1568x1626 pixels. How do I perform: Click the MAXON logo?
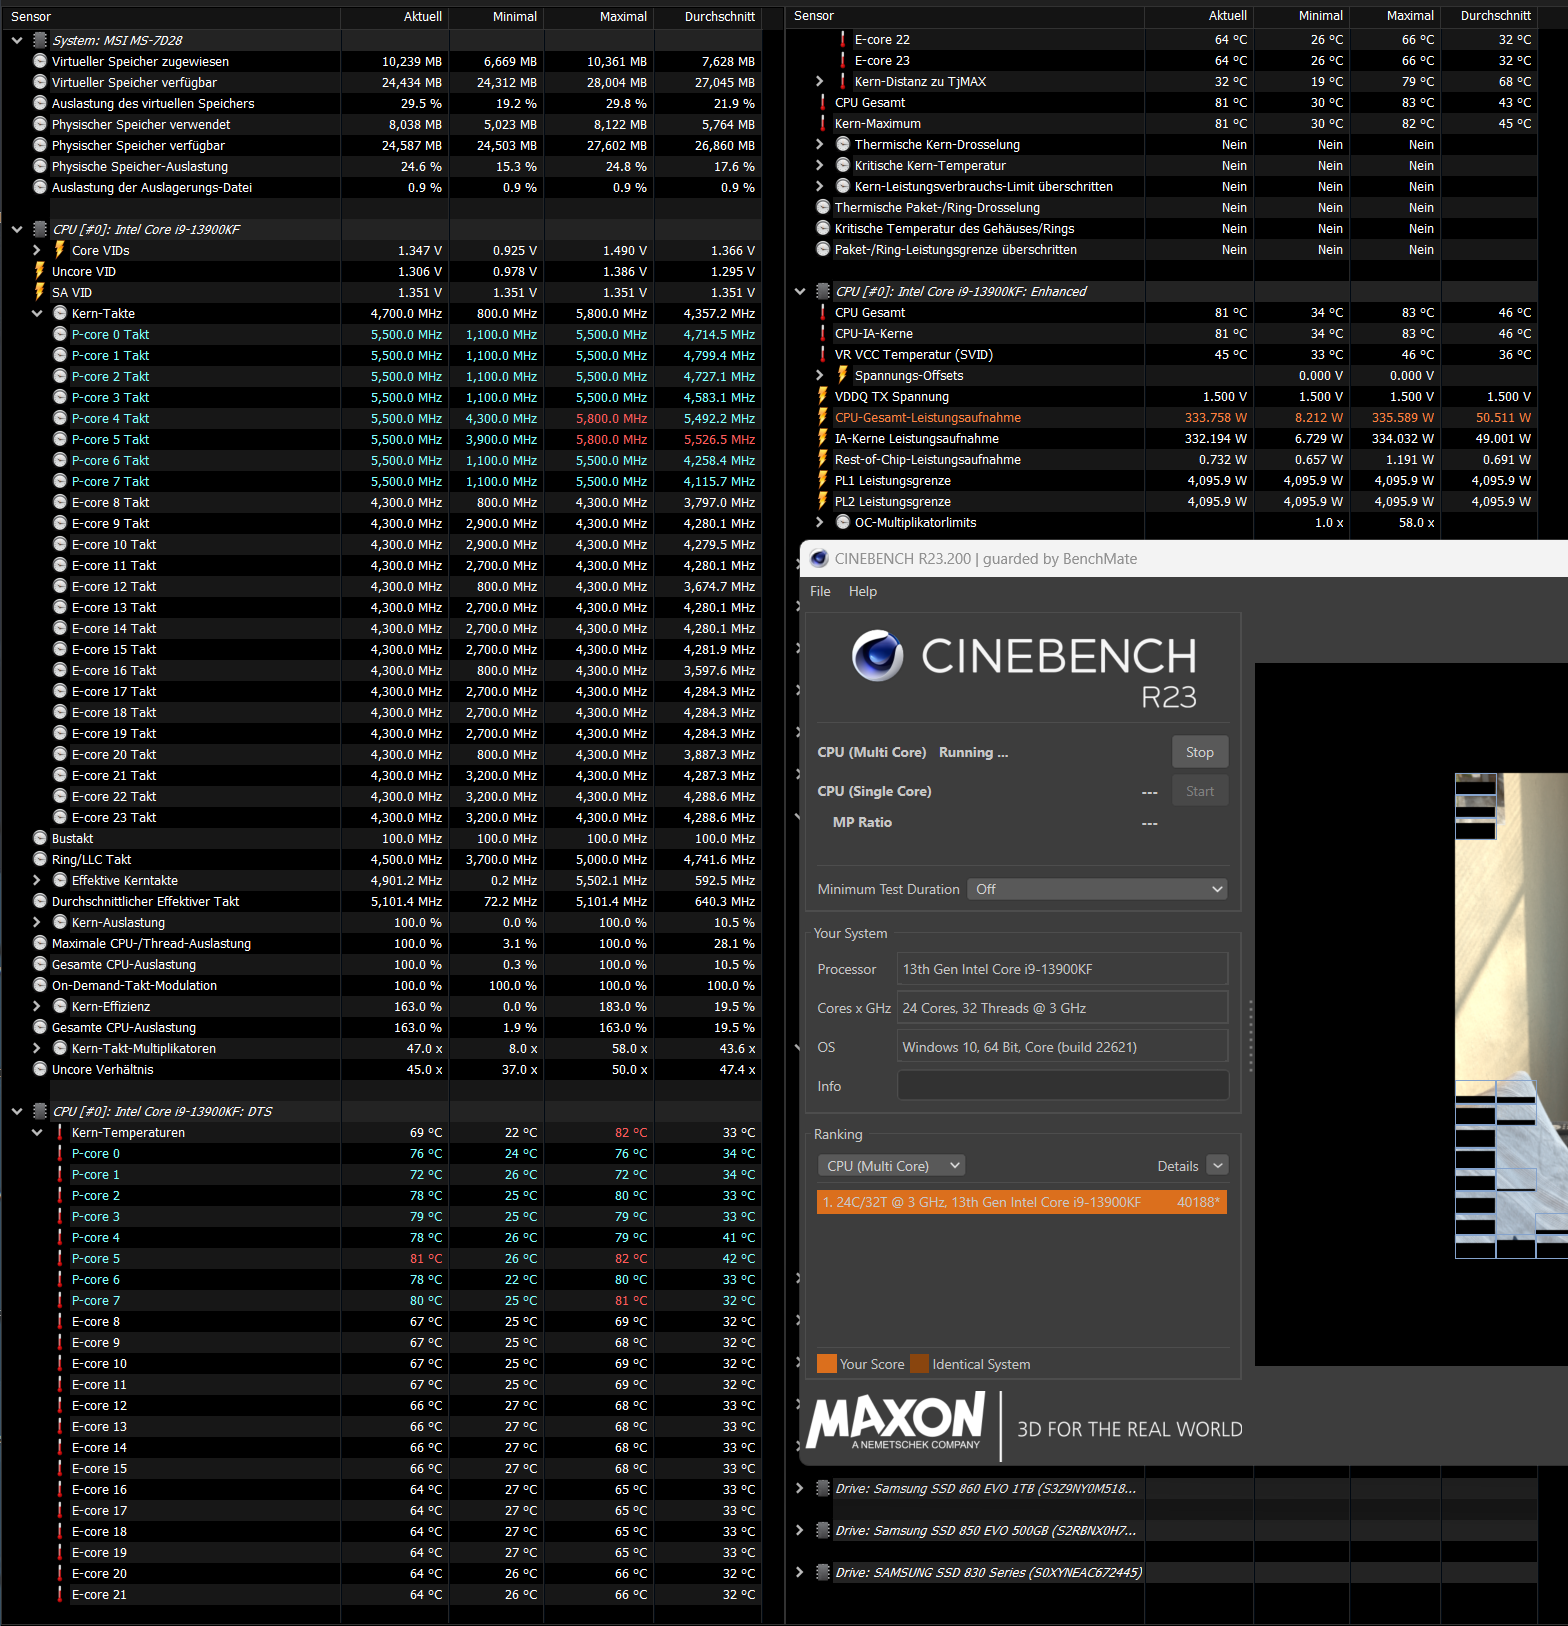(x=896, y=1421)
